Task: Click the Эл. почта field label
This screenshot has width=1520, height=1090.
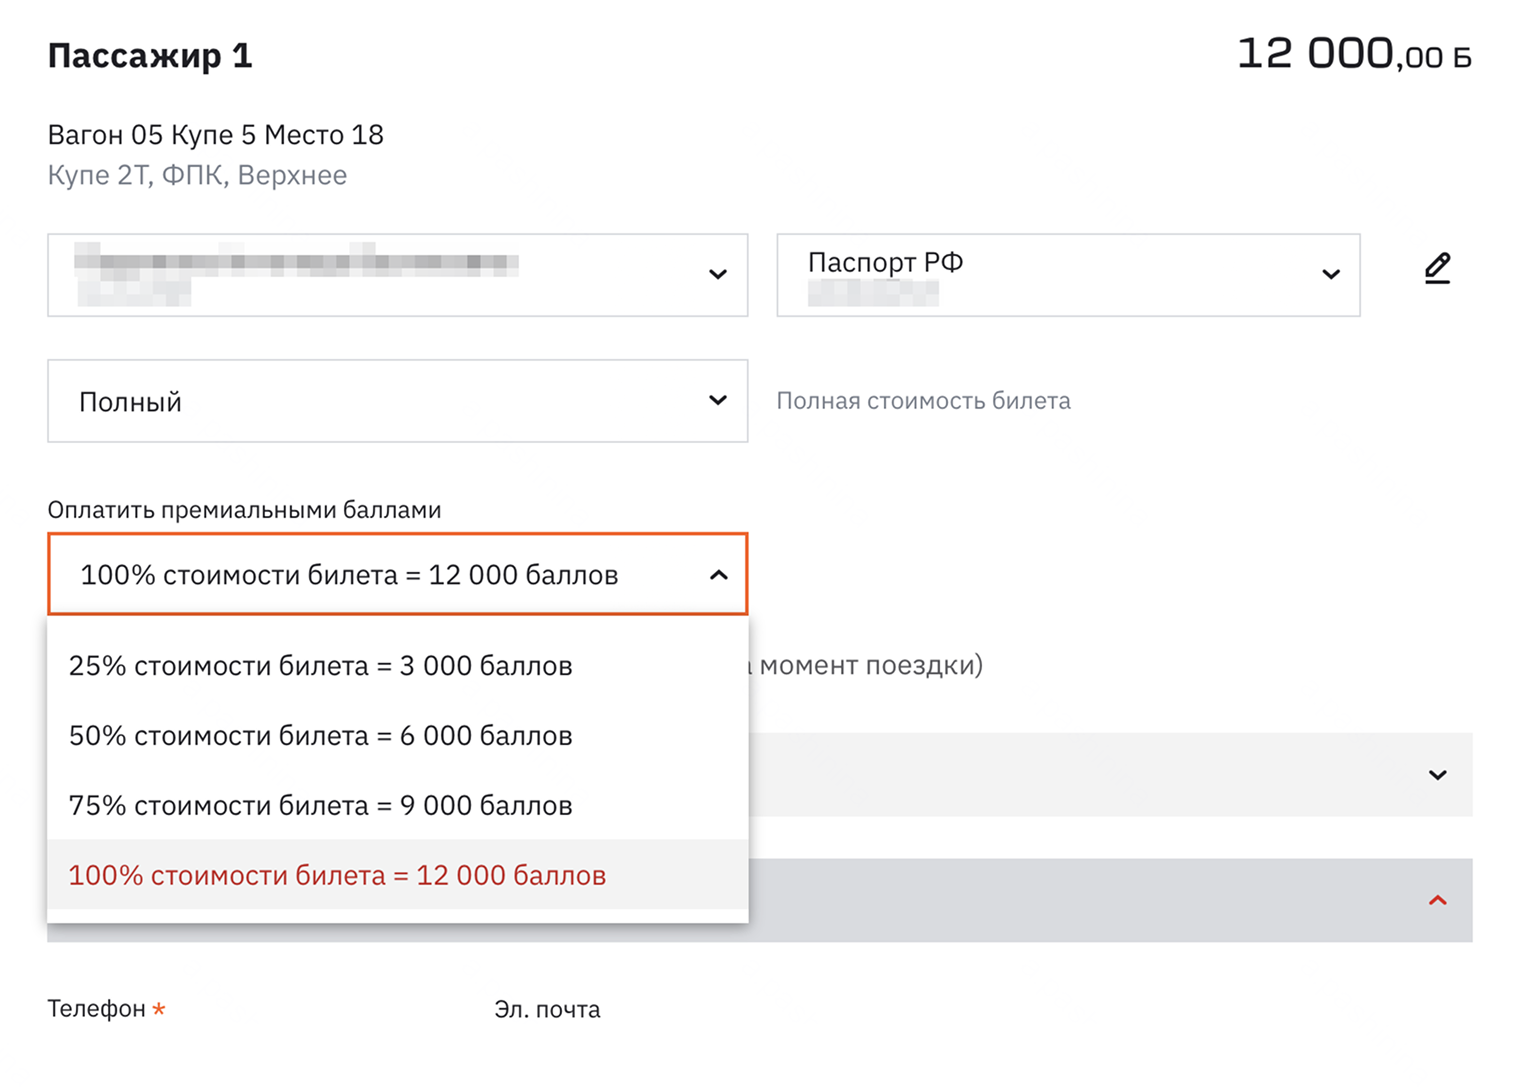Action: click(547, 1010)
